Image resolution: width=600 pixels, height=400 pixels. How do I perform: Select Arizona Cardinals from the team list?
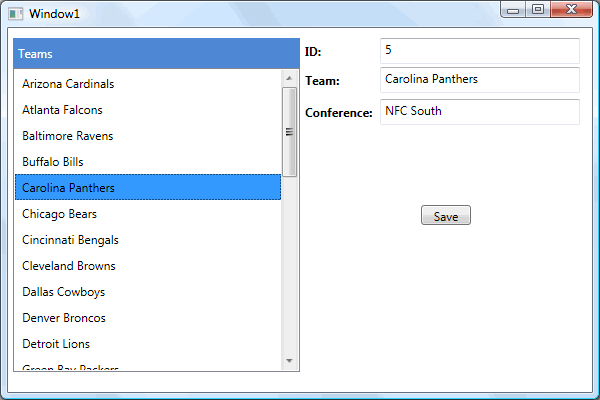(148, 83)
